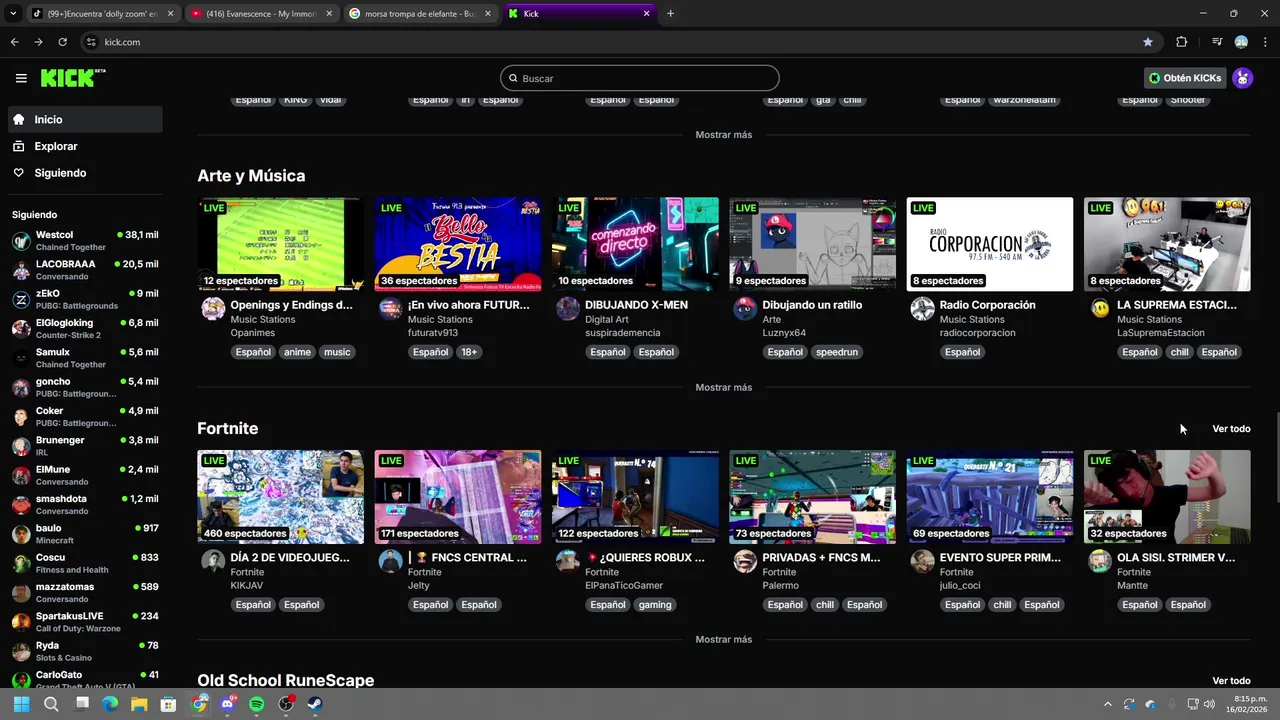Open suspirademencia channel name link

(x=622, y=333)
